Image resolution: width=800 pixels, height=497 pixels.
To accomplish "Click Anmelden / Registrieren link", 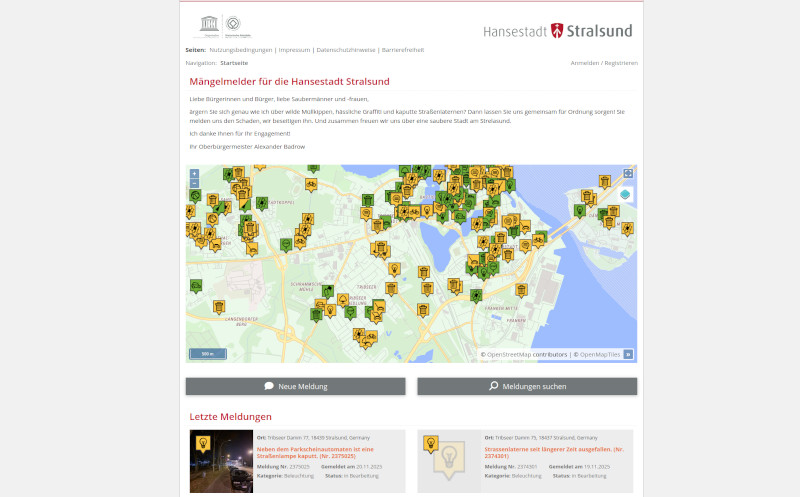I will pos(604,63).
